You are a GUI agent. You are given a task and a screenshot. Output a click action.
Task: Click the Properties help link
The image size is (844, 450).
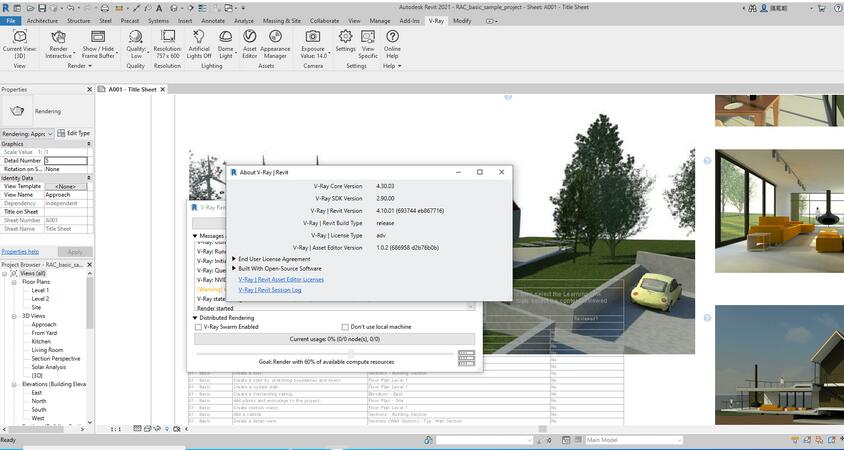pos(20,251)
